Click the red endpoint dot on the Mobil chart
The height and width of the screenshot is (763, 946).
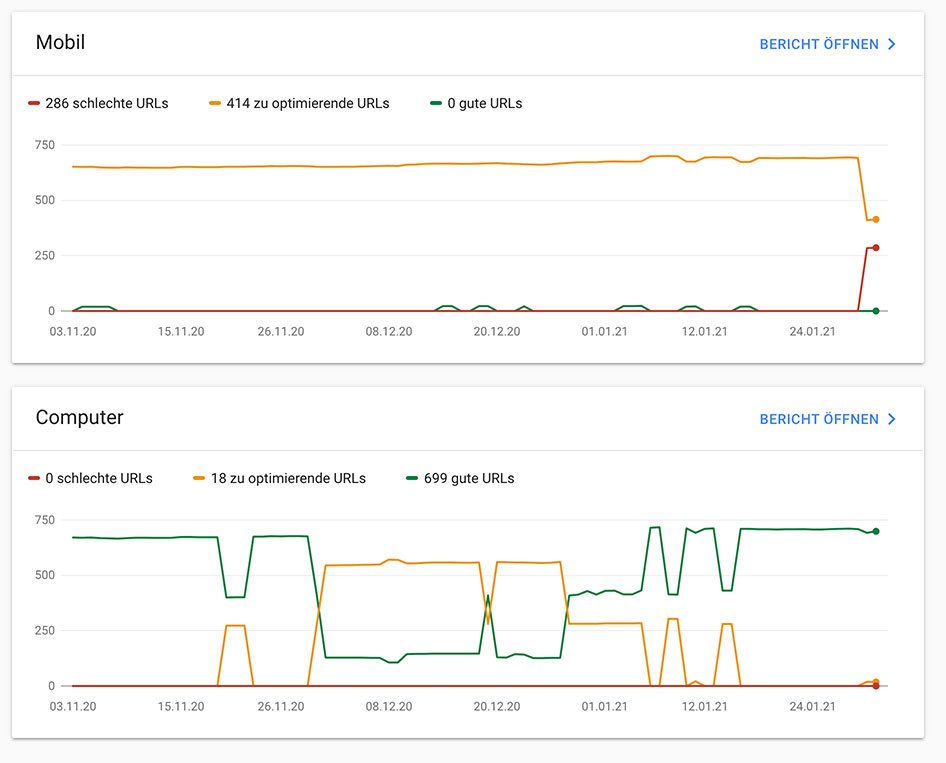click(x=875, y=245)
